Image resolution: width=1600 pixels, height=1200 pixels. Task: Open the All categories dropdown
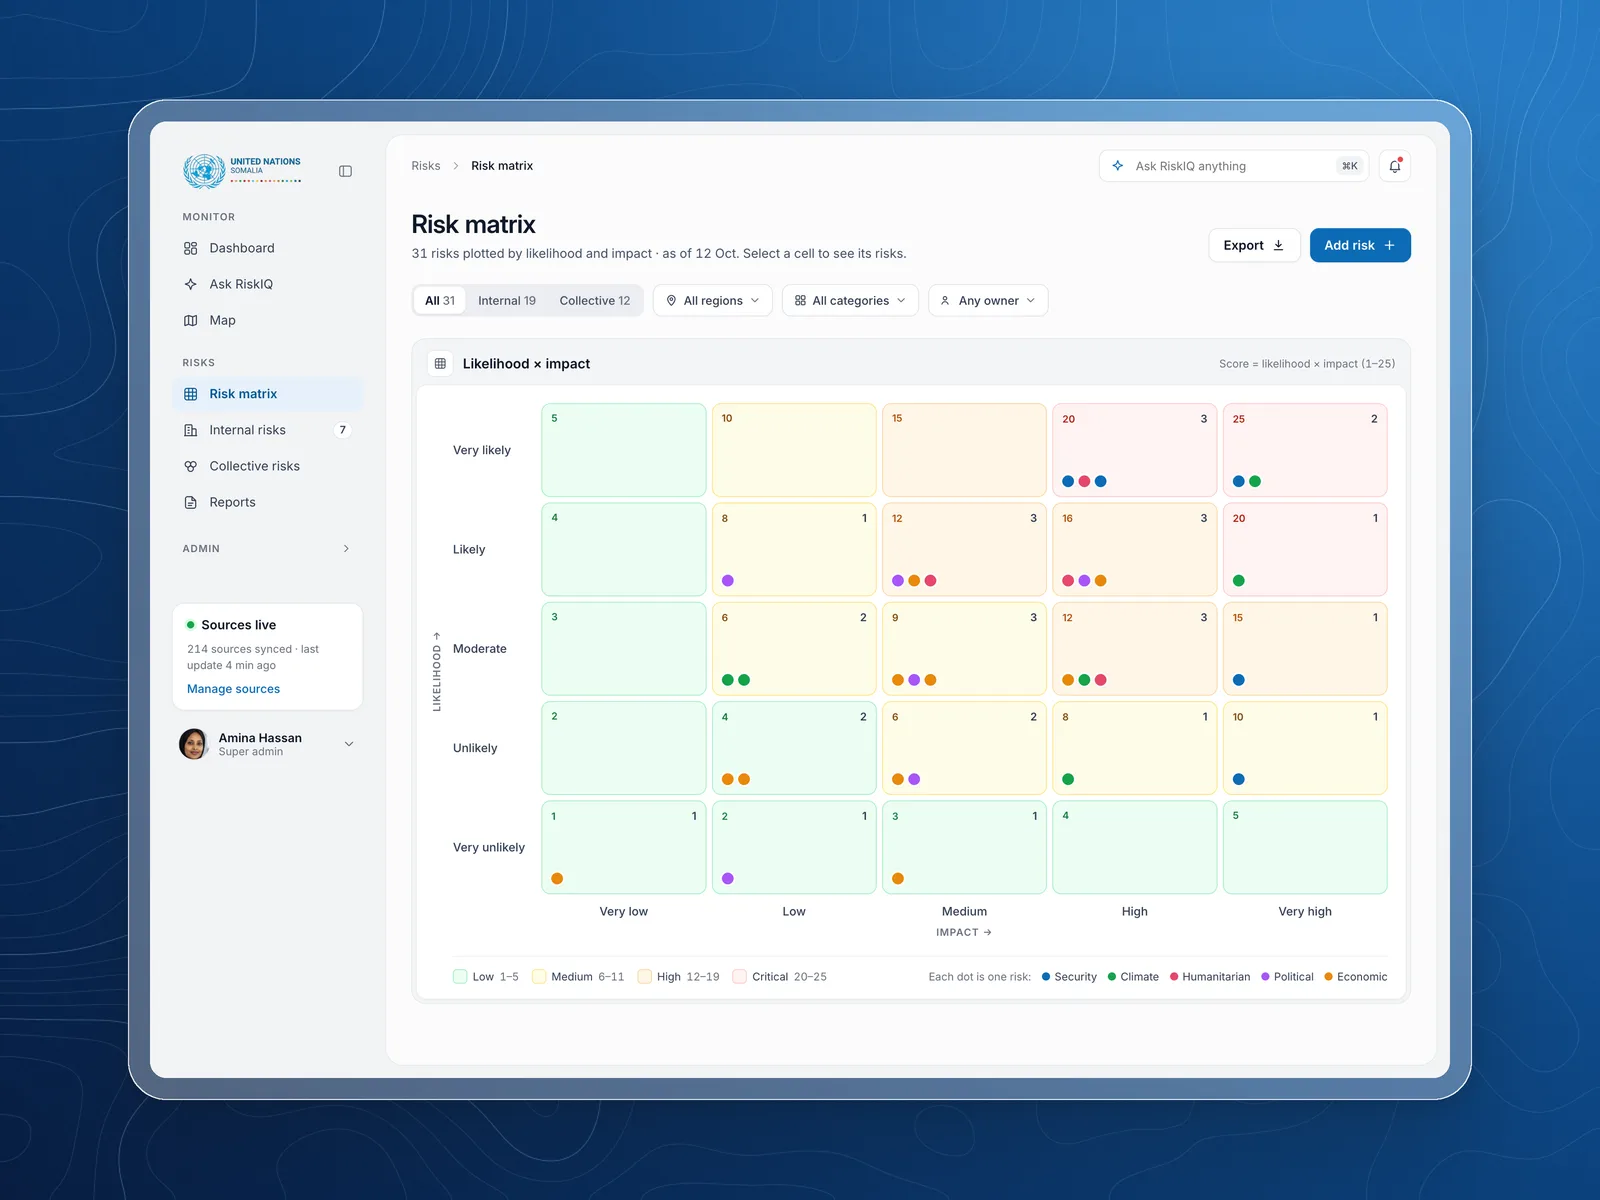850,300
